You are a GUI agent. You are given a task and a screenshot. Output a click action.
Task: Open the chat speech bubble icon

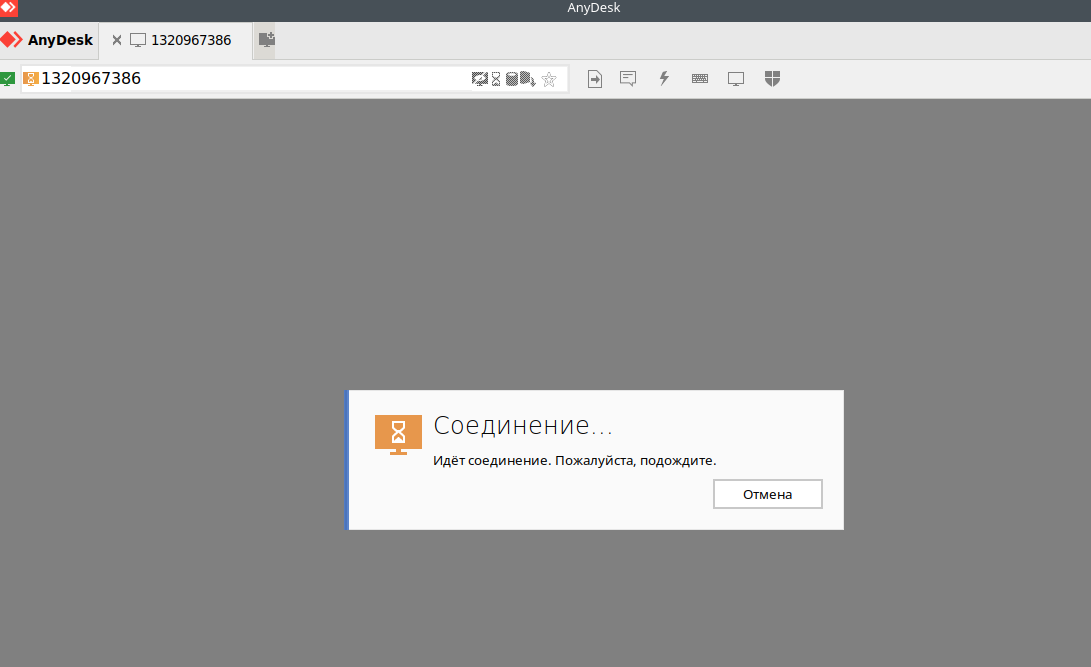click(628, 79)
